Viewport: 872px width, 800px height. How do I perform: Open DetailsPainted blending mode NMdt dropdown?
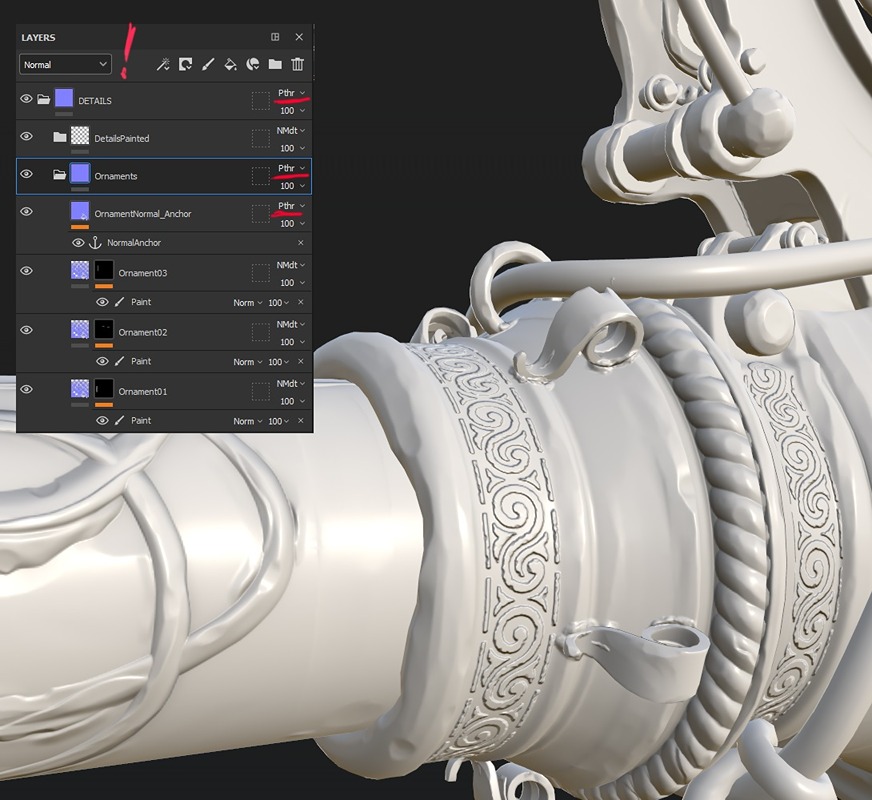click(x=291, y=131)
